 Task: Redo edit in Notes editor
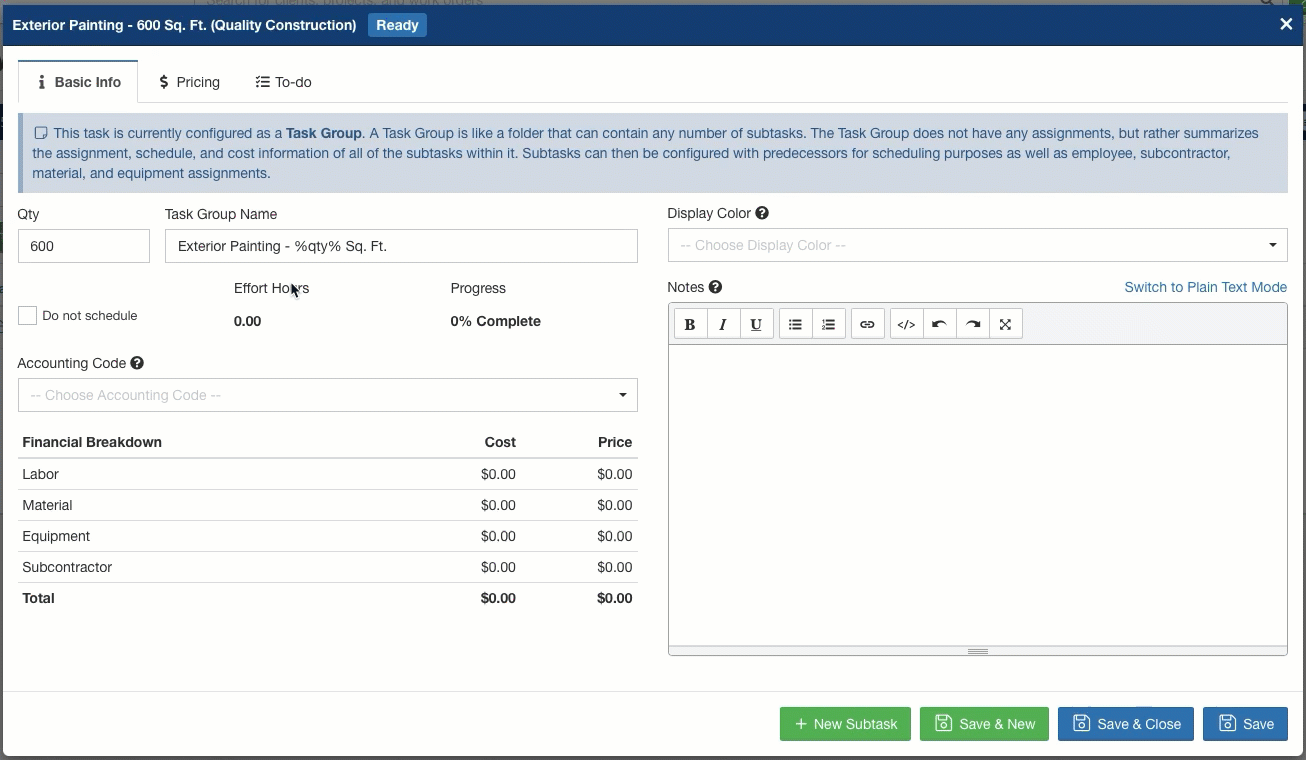tap(972, 324)
